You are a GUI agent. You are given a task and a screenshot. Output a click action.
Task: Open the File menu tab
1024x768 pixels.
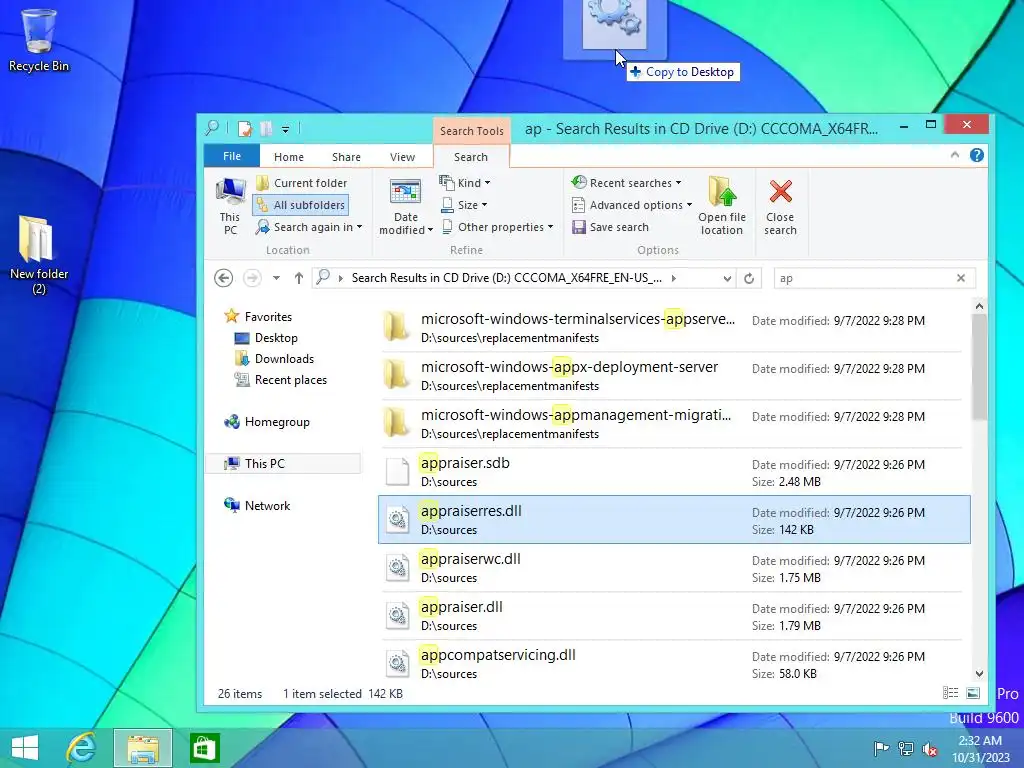point(232,156)
